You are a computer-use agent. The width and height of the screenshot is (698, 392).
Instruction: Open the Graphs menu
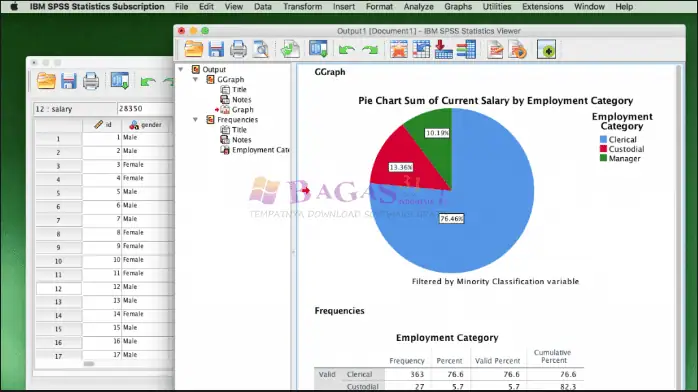click(458, 7)
